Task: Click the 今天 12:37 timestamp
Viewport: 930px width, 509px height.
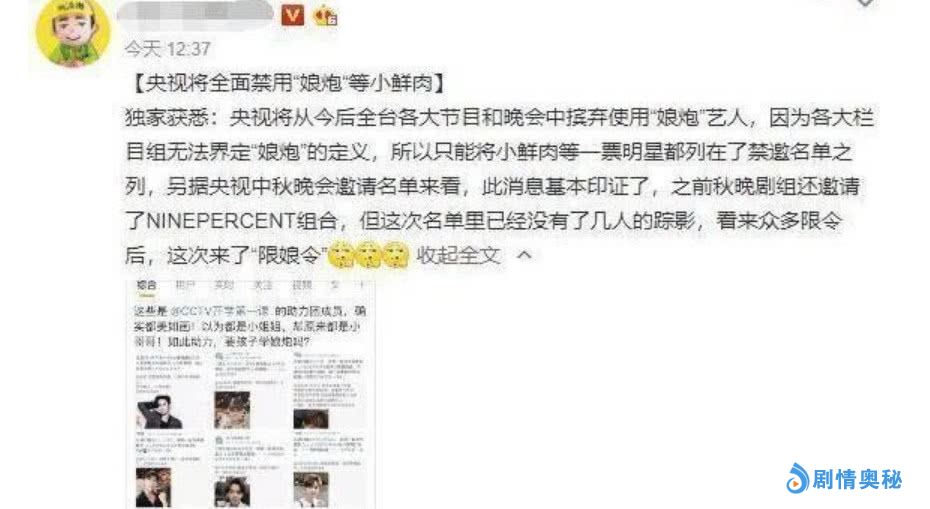Action: click(x=168, y=49)
